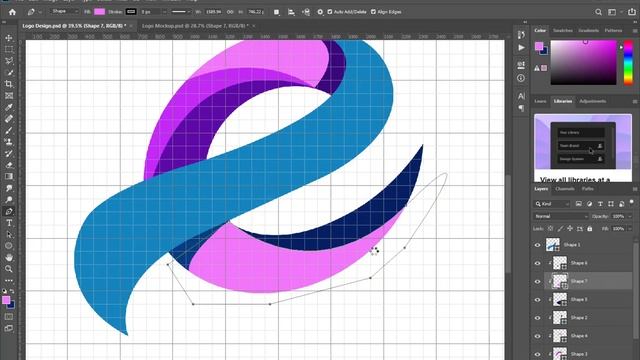Select the Brush tool
Viewport: 640px width, 360px height.
coord(9,131)
